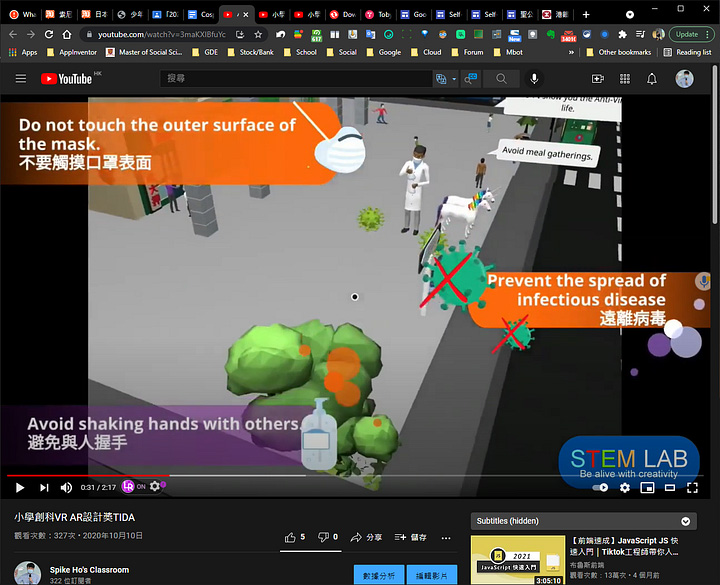Open the create video camera icon
The height and width of the screenshot is (585, 720).
coord(598,78)
